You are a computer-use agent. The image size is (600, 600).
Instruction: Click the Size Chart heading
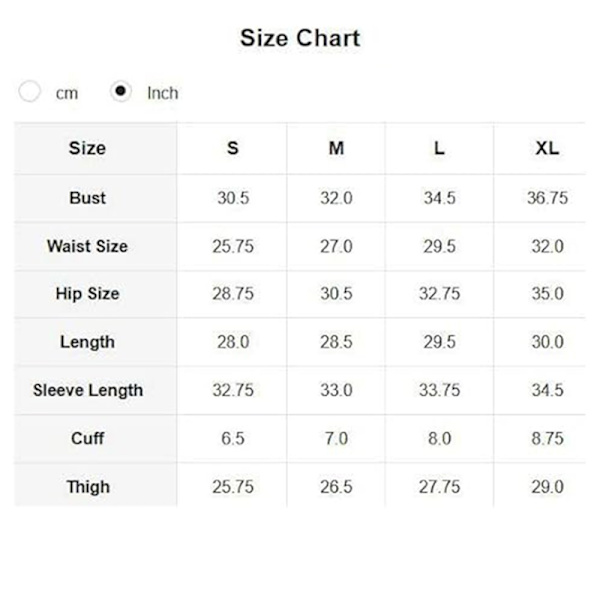click(299, 39)
